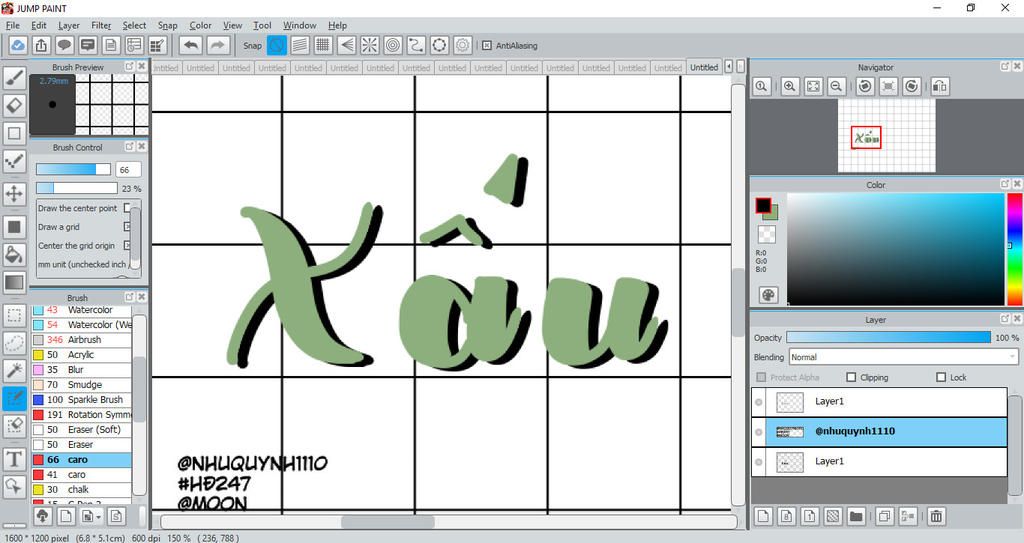The width and height of the screenshot is (1024, 543).
Task: Delete layer with the trash icon
Action: (936, 516)
